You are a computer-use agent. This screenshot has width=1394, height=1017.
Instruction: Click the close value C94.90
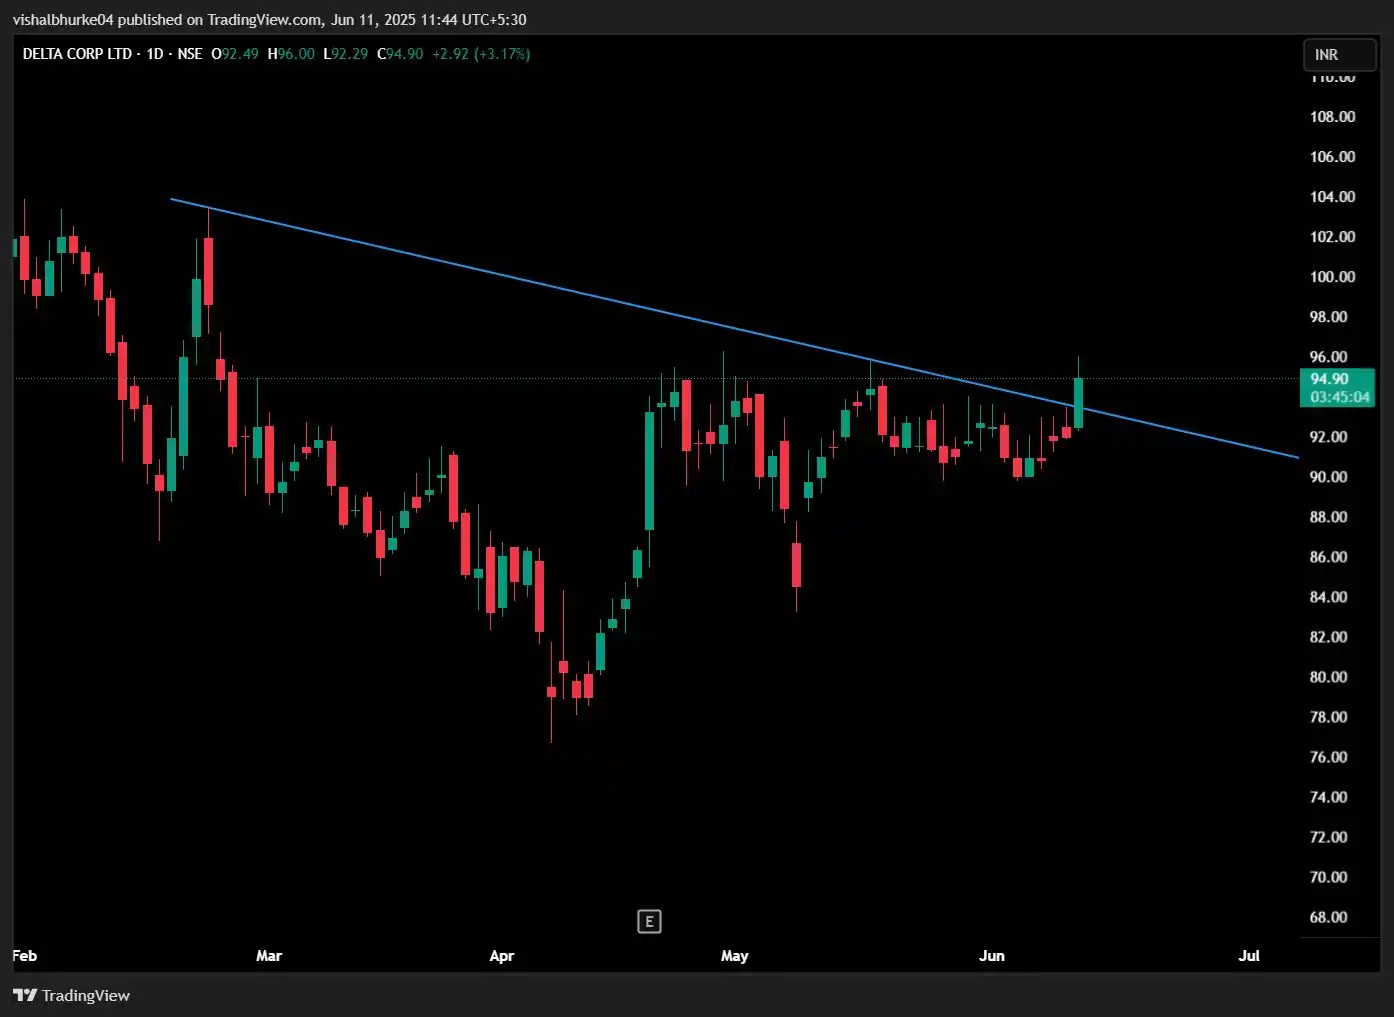pyautogui.click(x=400, y=54)
